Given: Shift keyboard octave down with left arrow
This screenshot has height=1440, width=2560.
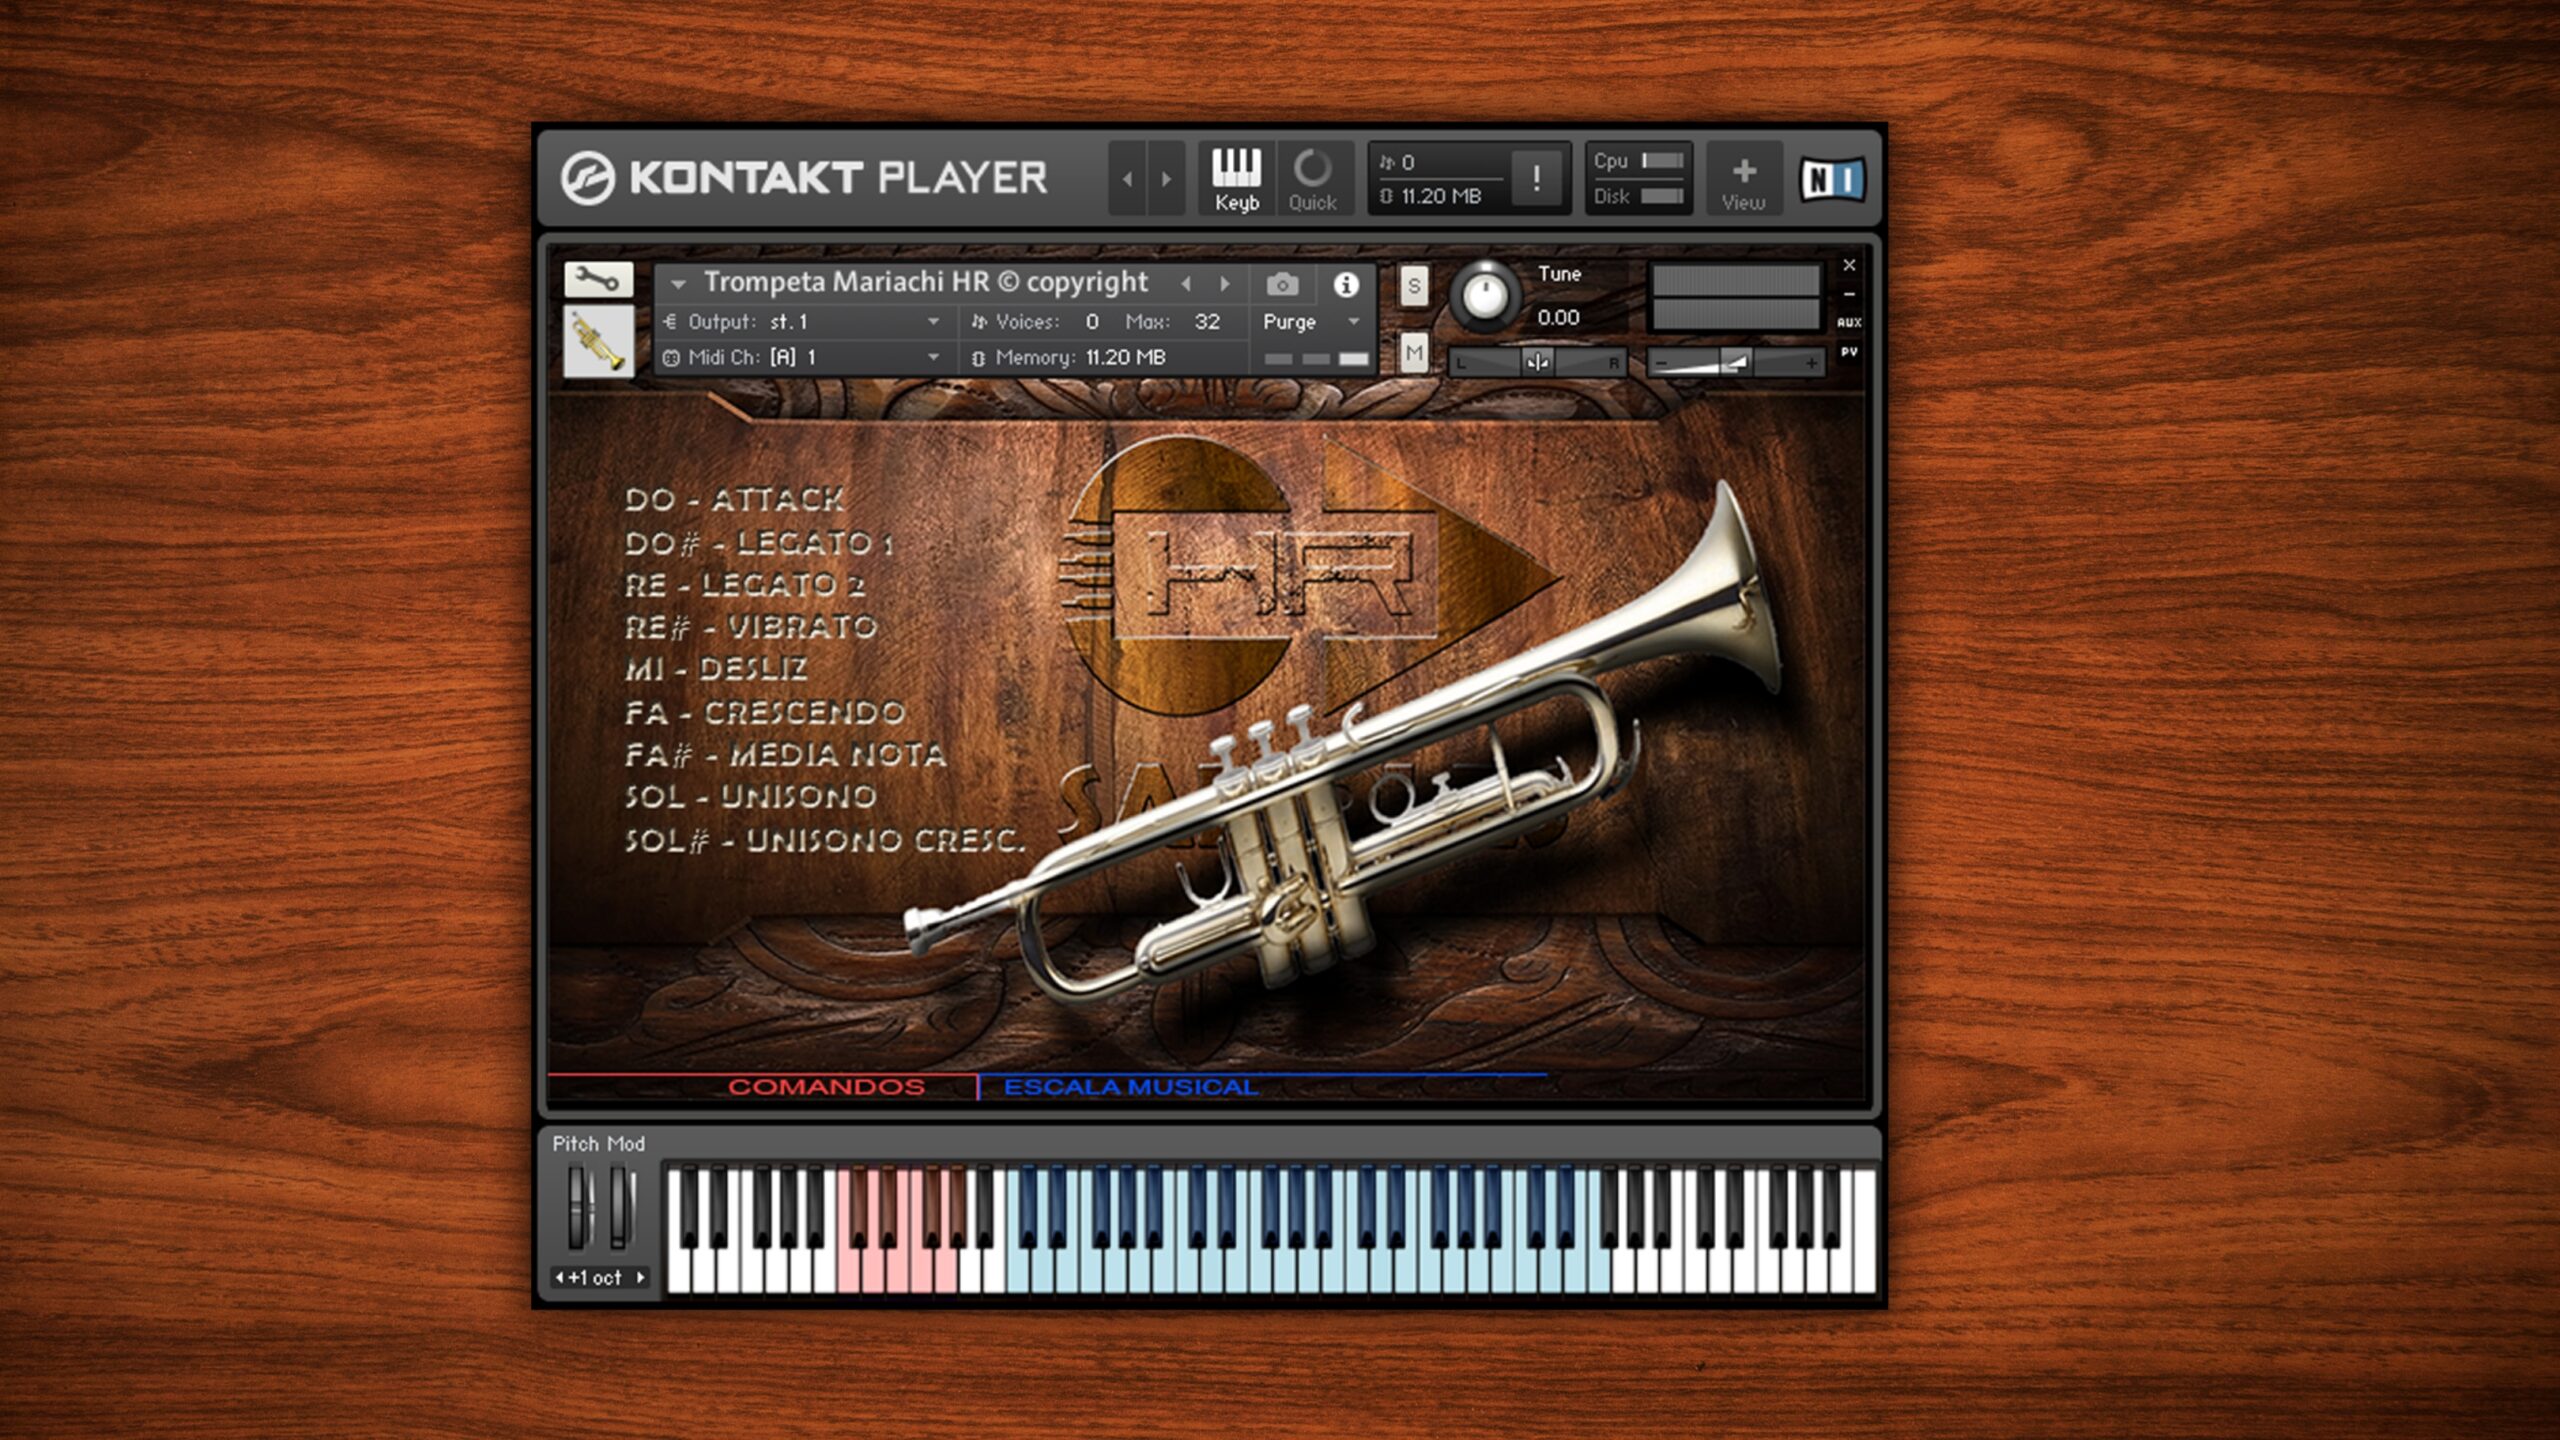Looking at the screenshot, I should pos(560,1278).
